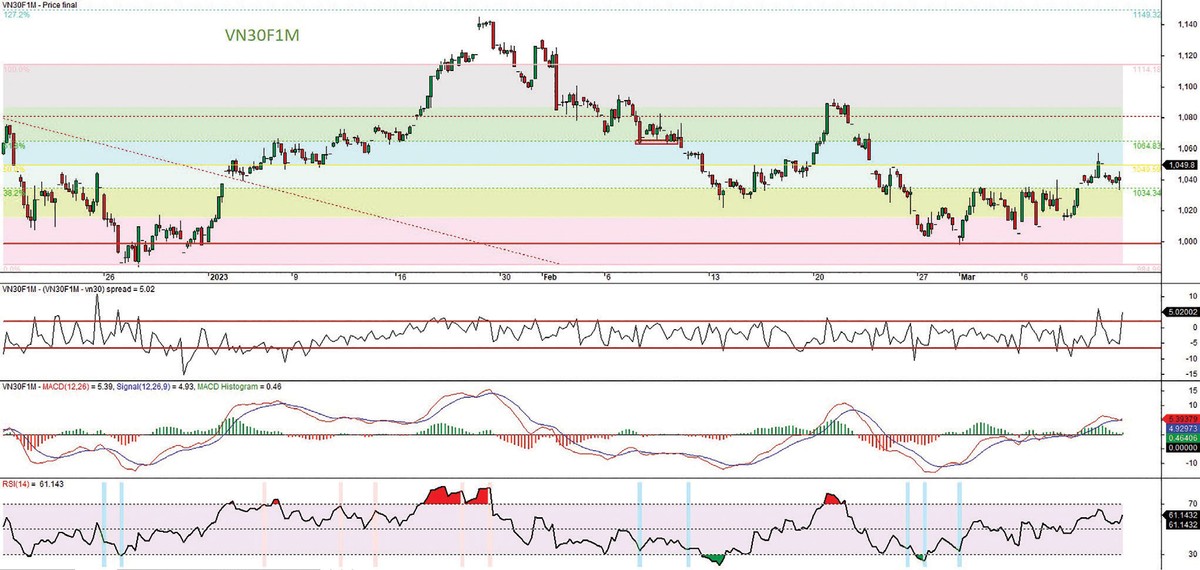Select the 5.02002 spread value tag

pos(1180,312)
